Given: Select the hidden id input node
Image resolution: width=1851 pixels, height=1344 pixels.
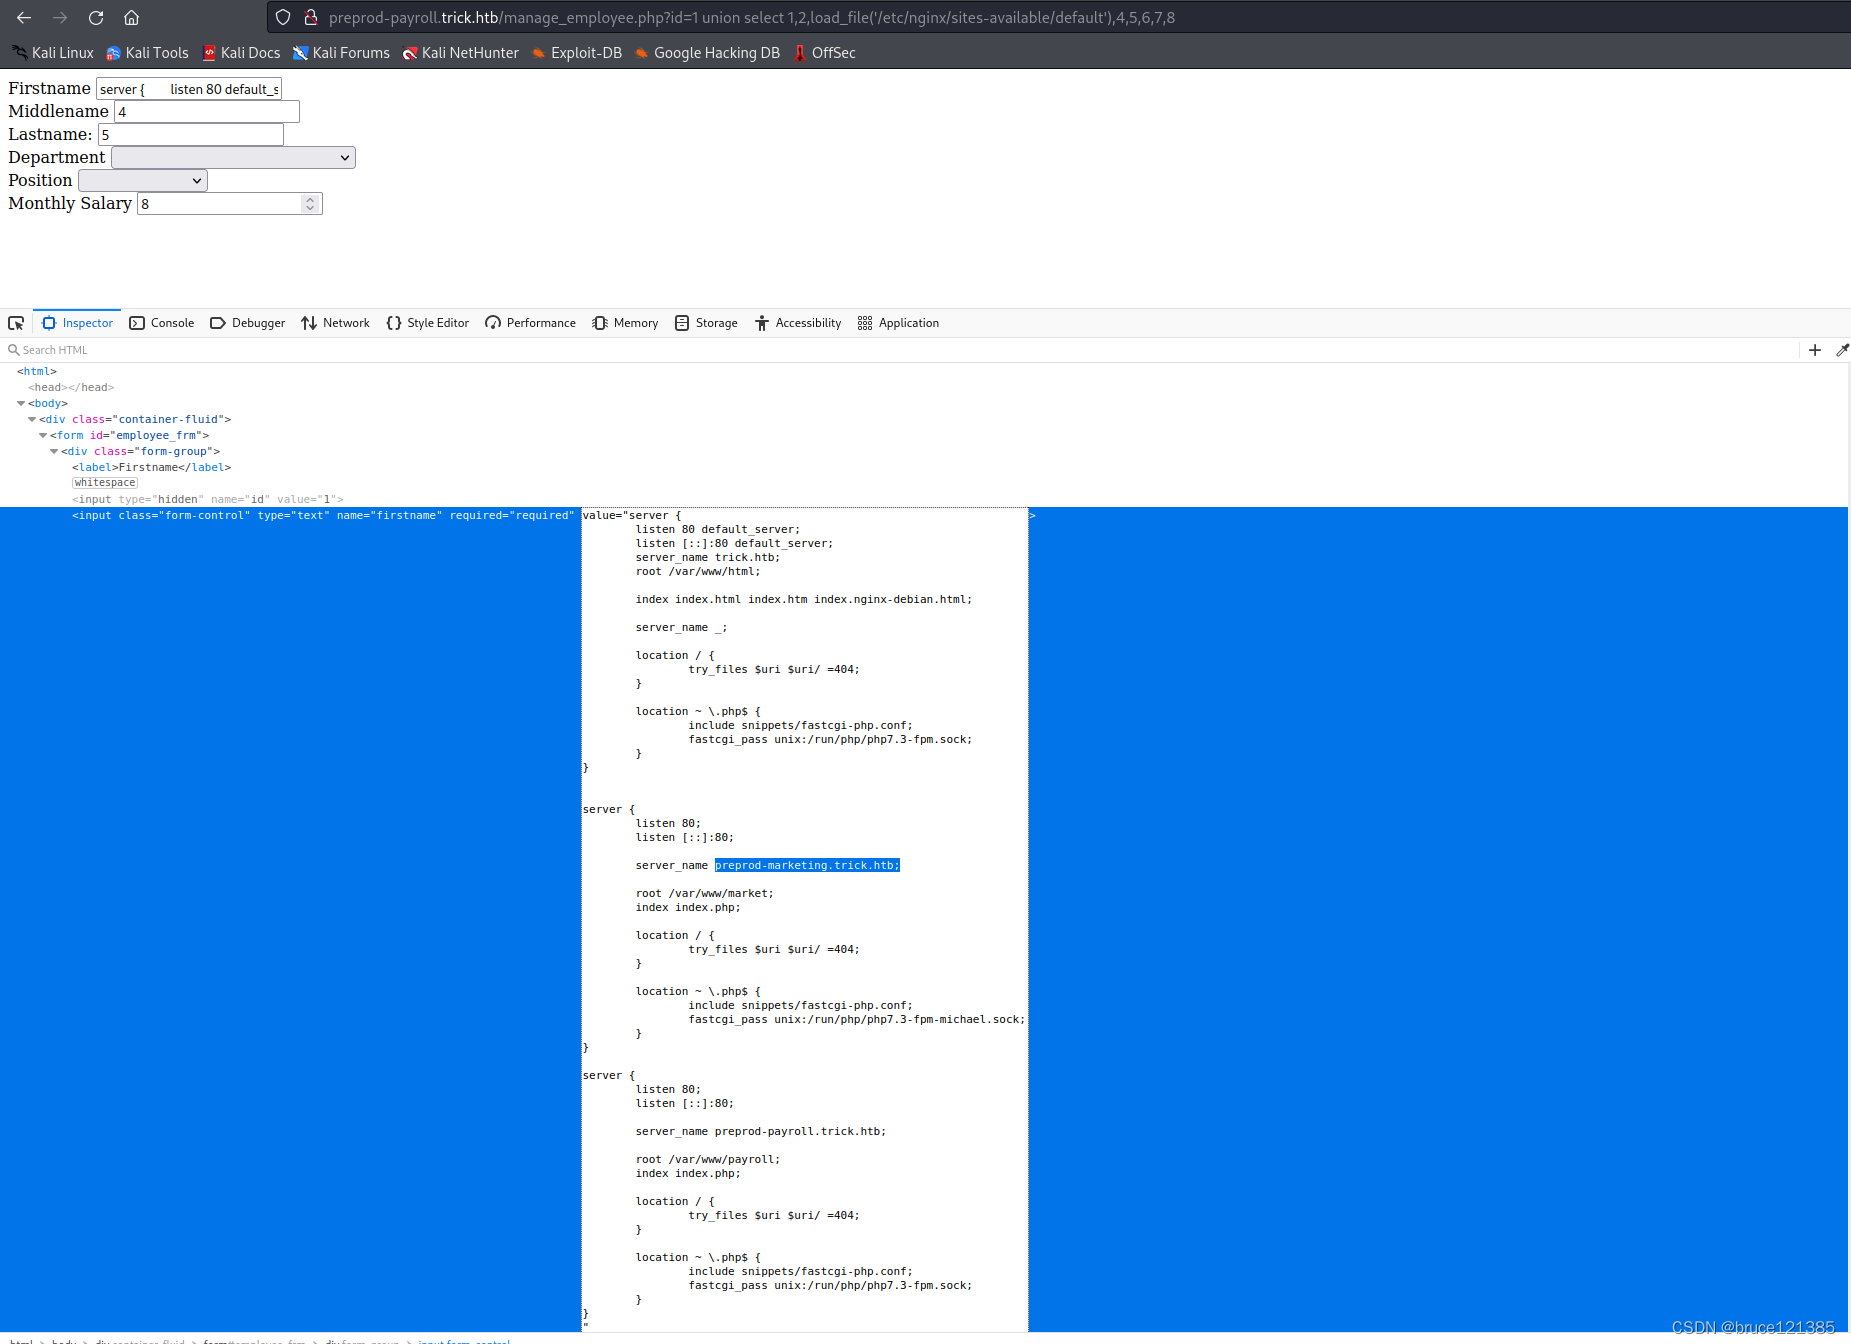Looking at the screenshot, I should [207, 500].
